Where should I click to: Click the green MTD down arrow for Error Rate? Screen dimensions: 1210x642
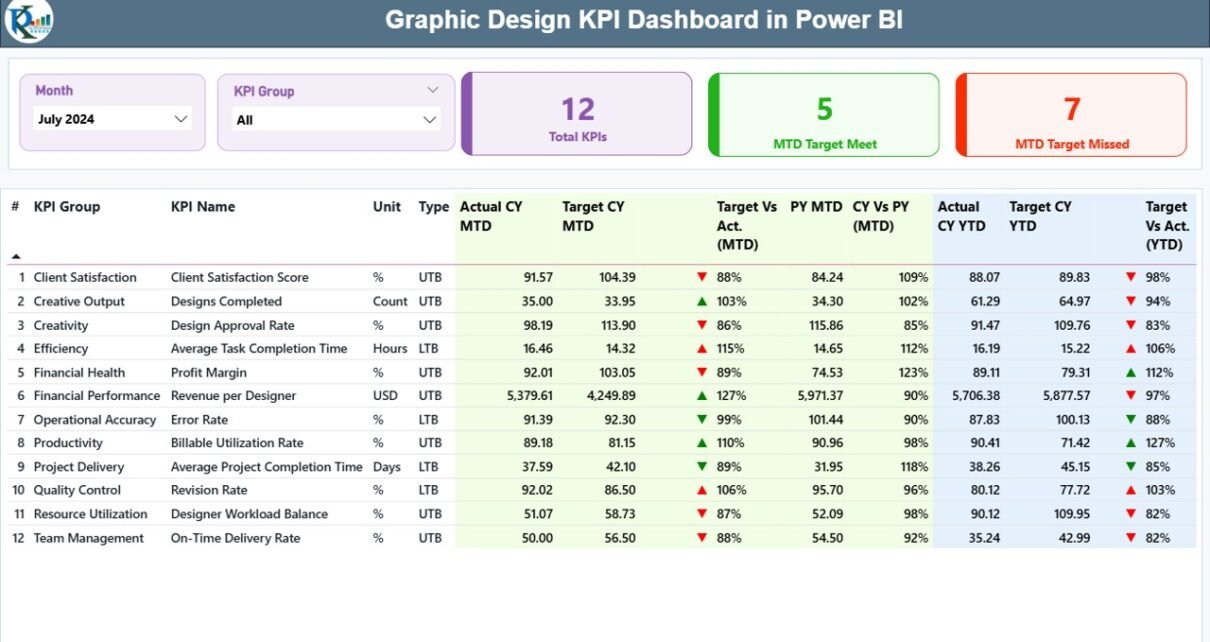click(702, 420)
